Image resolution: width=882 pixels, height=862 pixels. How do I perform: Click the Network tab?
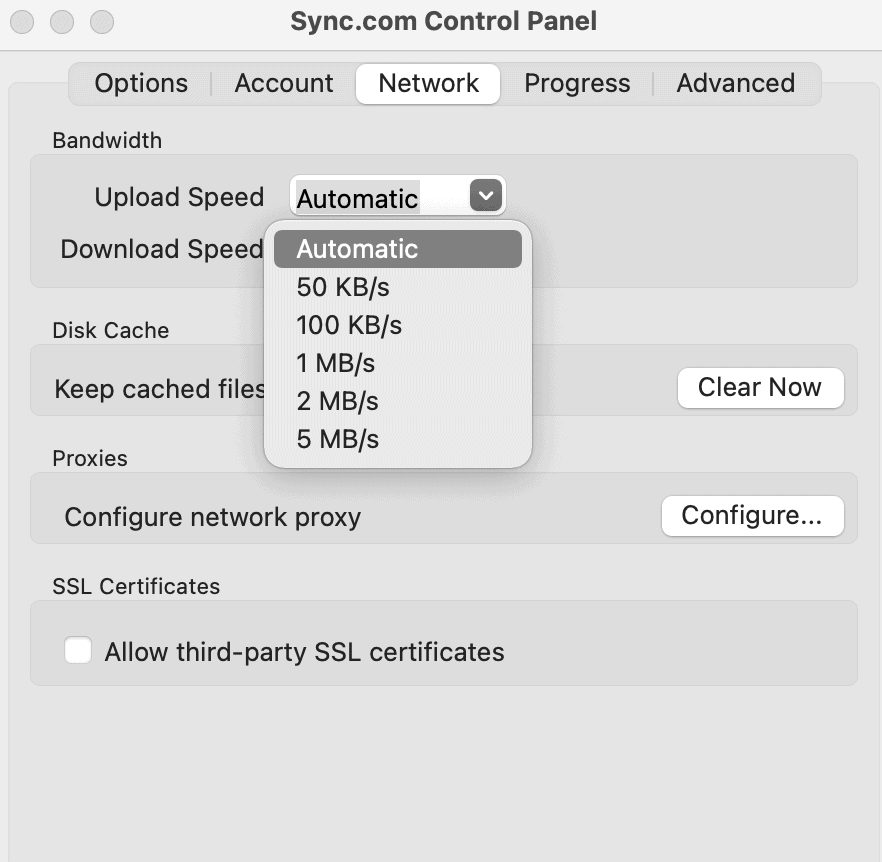(428, 84)
